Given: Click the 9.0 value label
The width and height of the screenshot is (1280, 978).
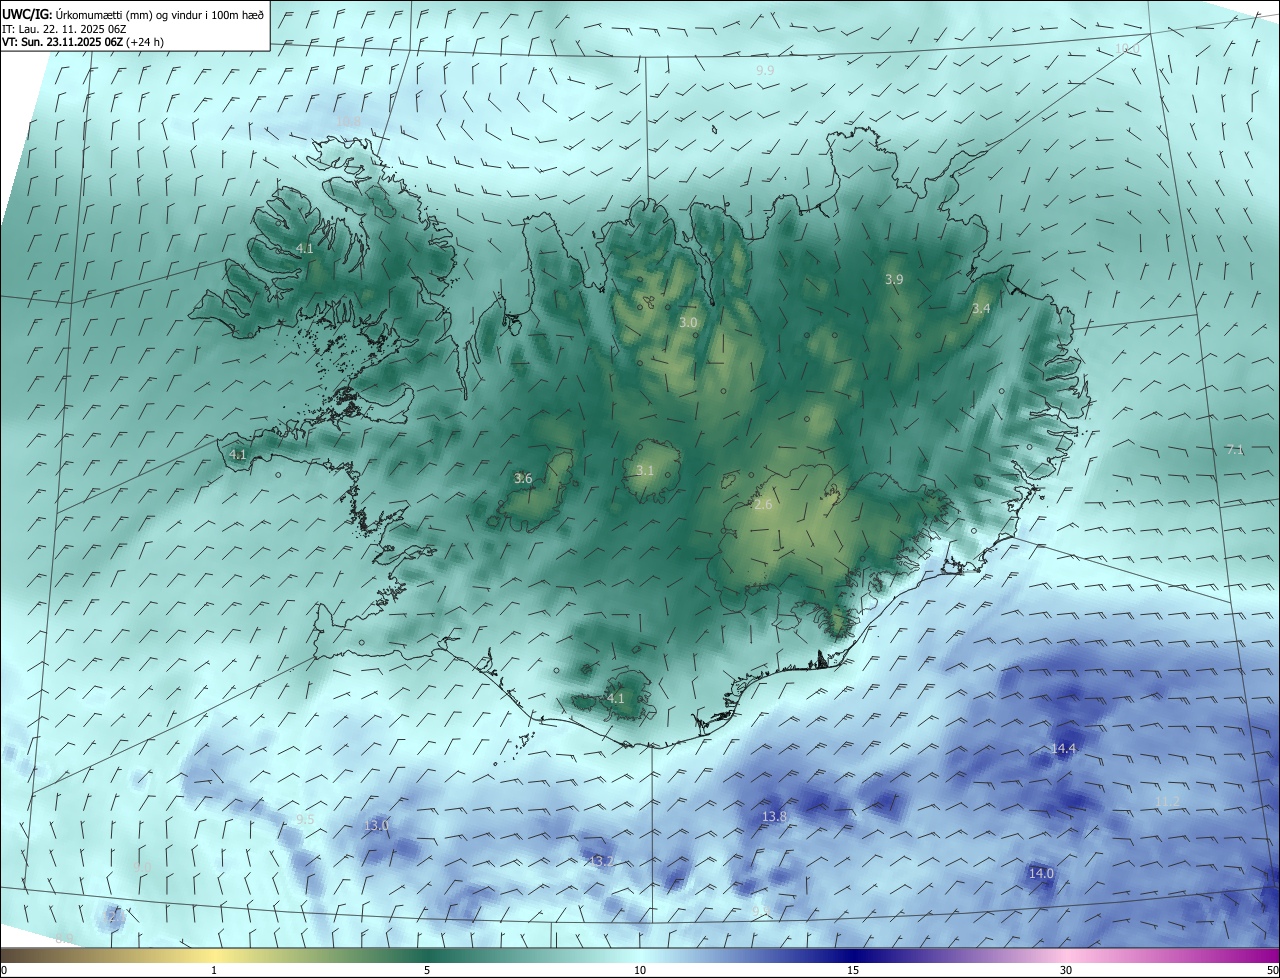Looking at the screenshot, I should (142, 868).
